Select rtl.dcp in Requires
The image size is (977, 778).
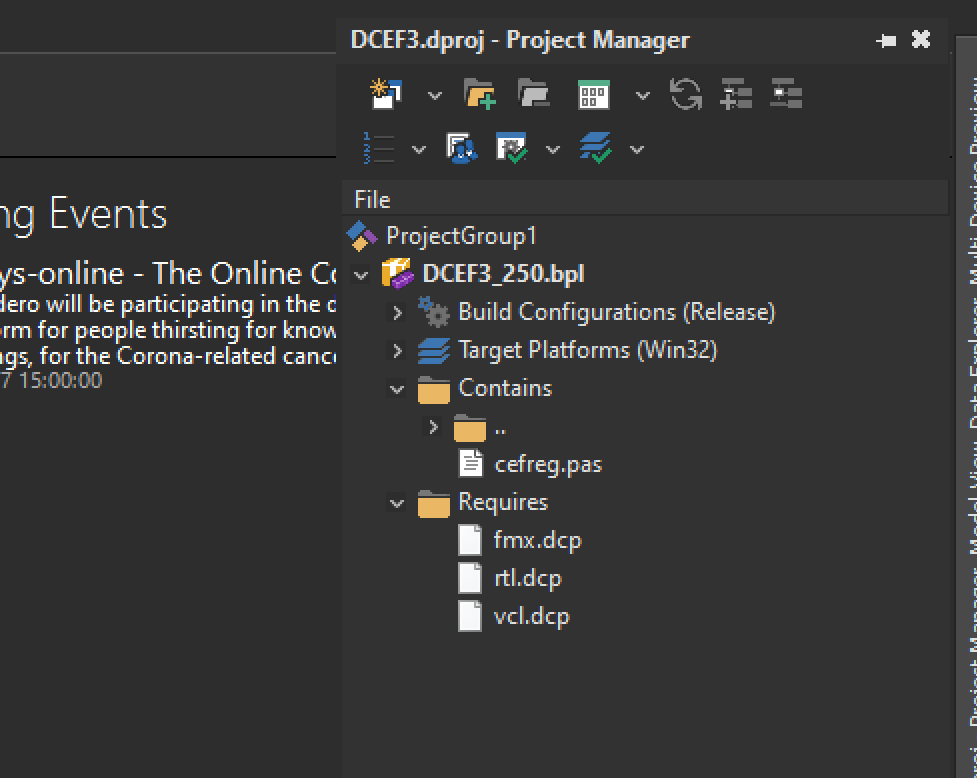click(x=528, y=578)
